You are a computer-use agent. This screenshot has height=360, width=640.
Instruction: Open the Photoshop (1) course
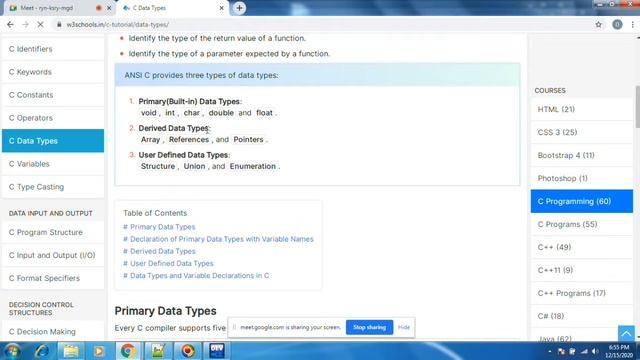click(x=582, y=178)
